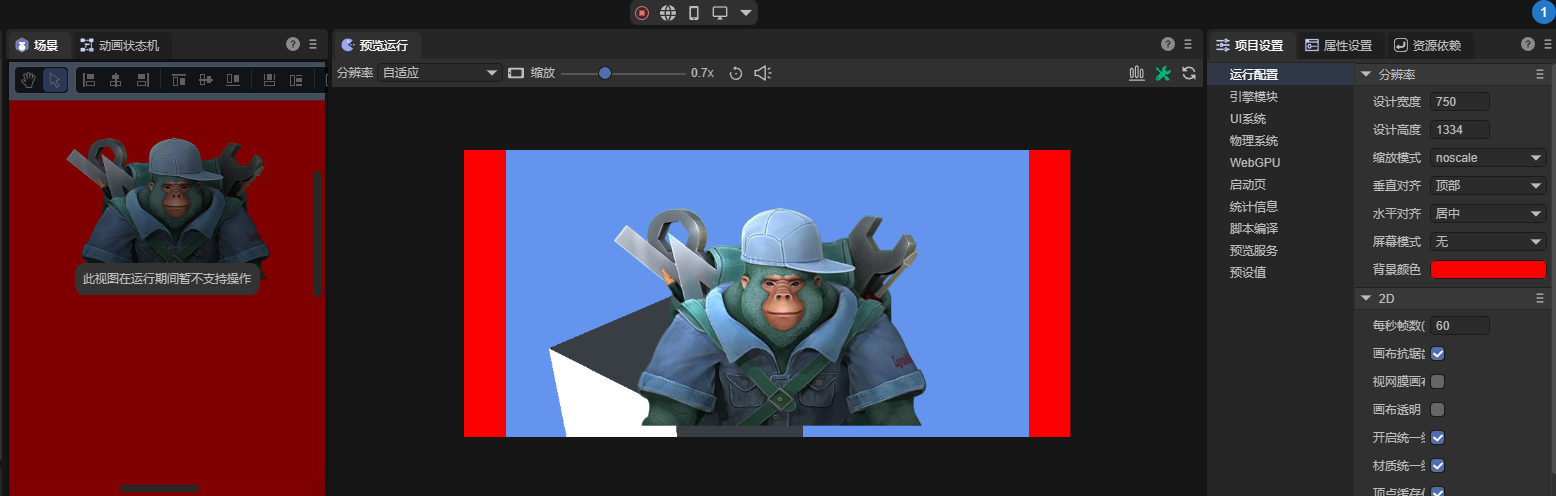Open the 分辨率 自适应 dropdown

click(x=439, y=73)
